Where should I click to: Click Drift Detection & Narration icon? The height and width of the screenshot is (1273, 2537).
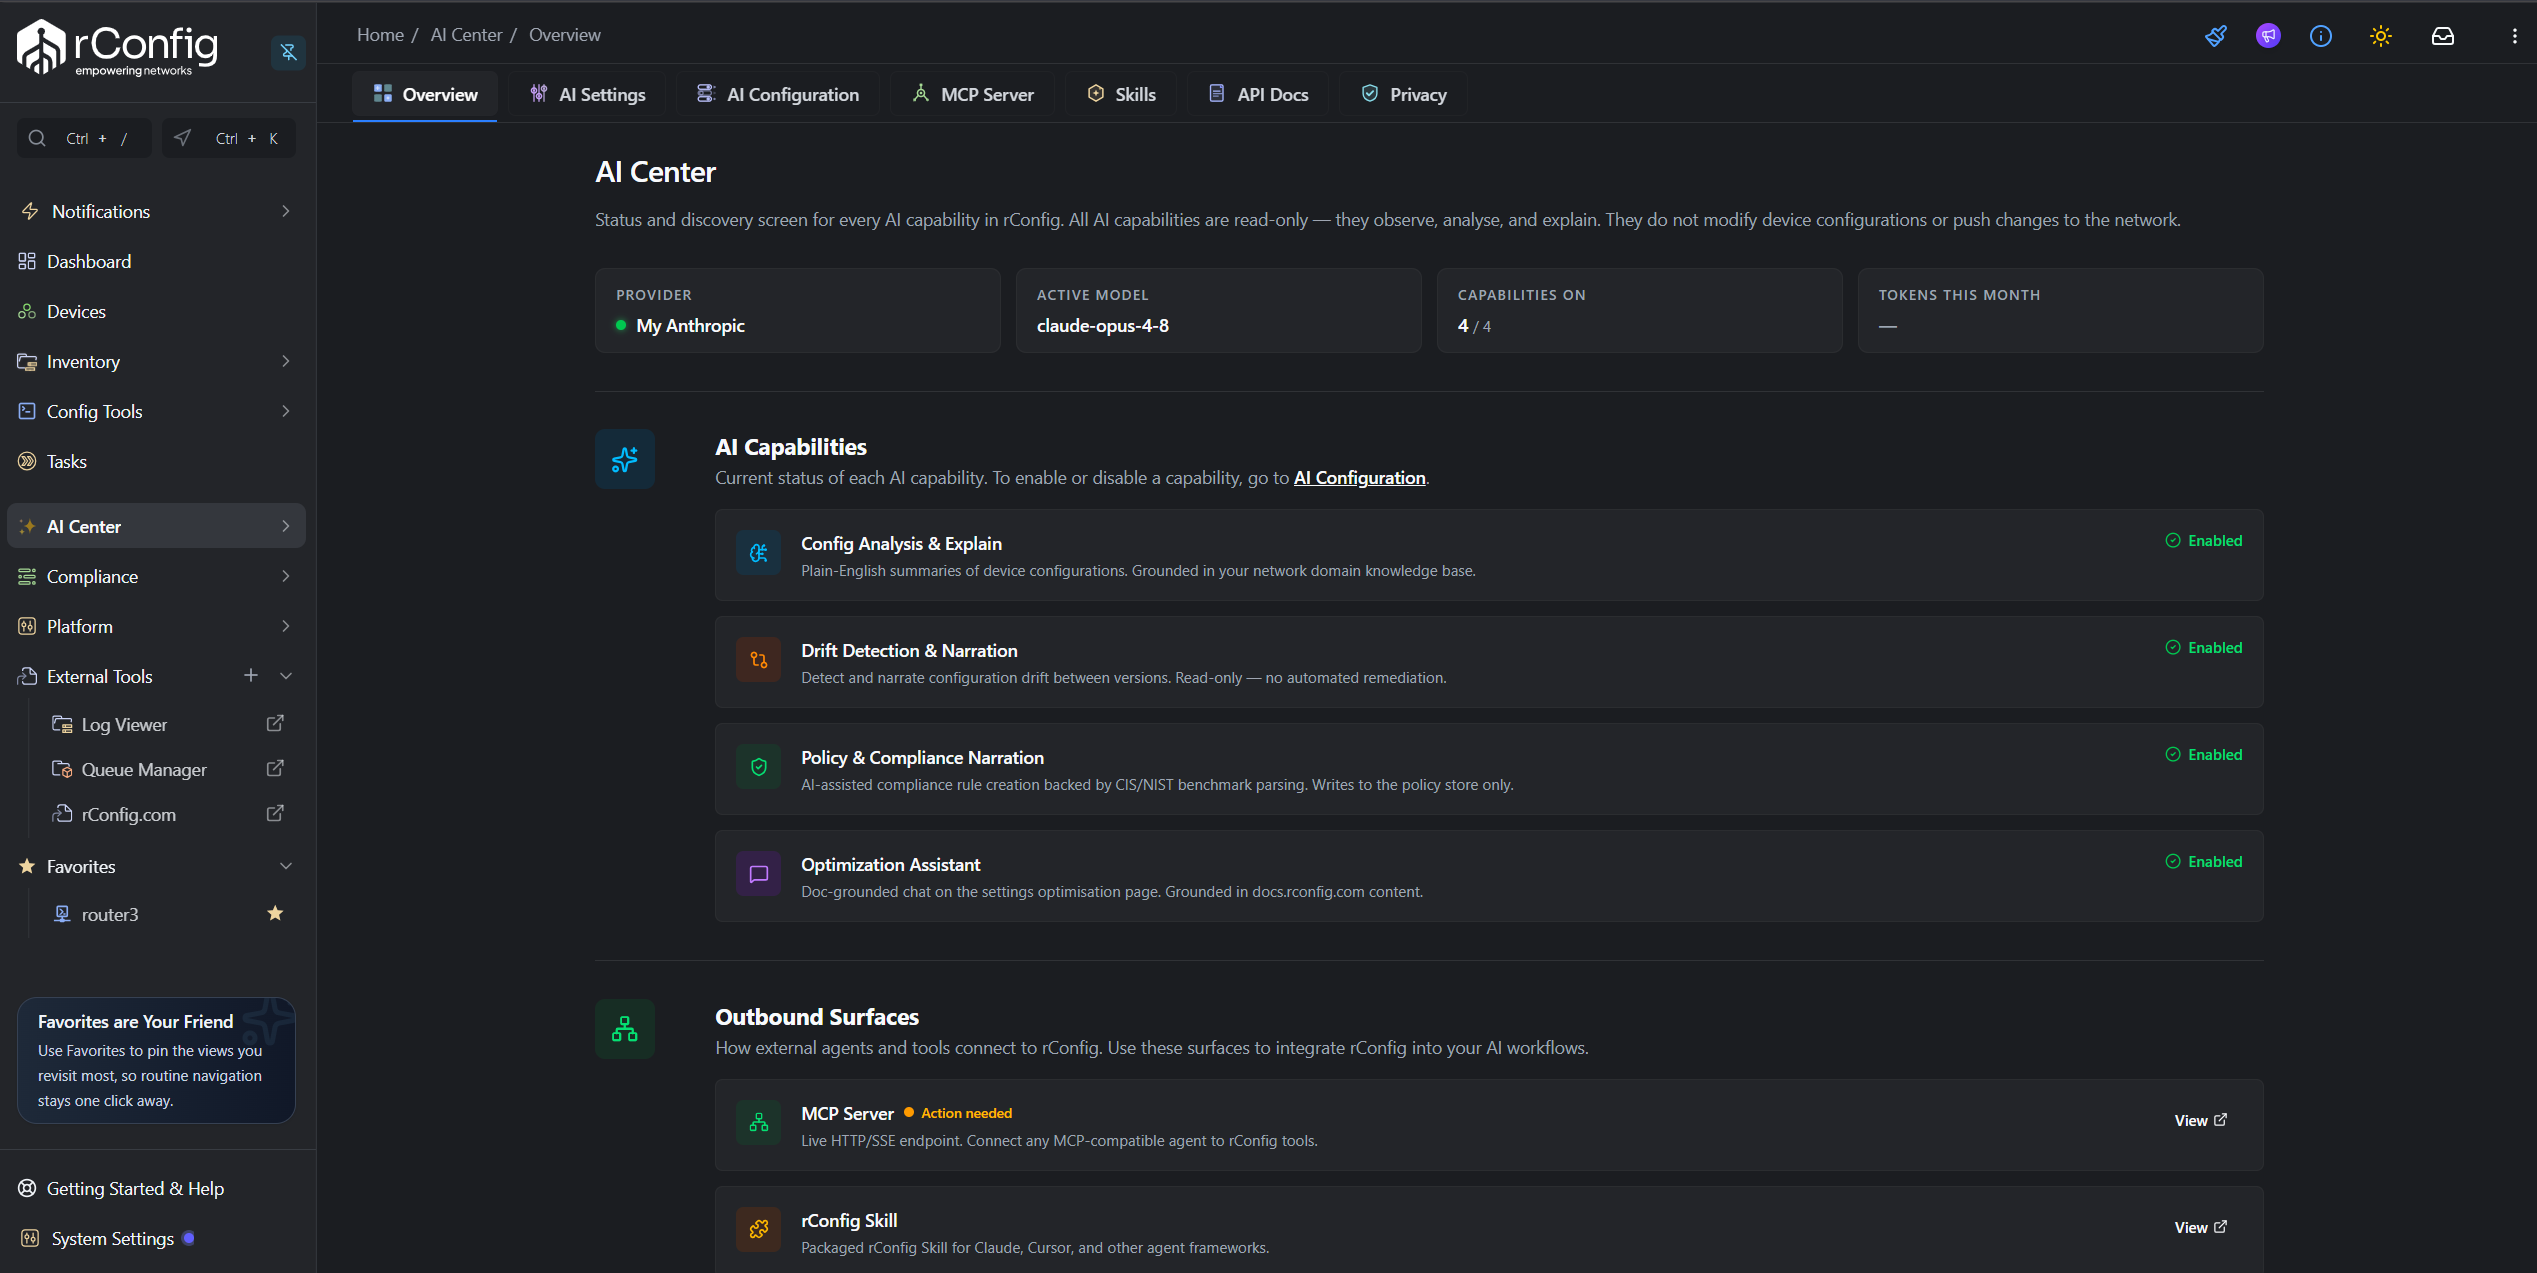[x=758, y=660]
